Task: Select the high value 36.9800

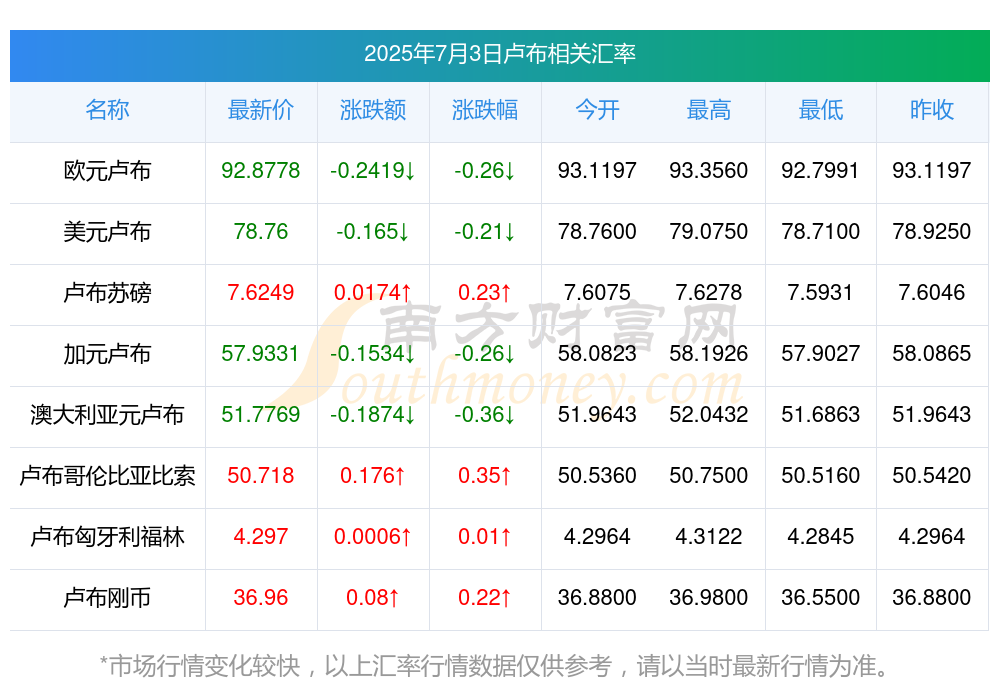Action: coord(709,598)
